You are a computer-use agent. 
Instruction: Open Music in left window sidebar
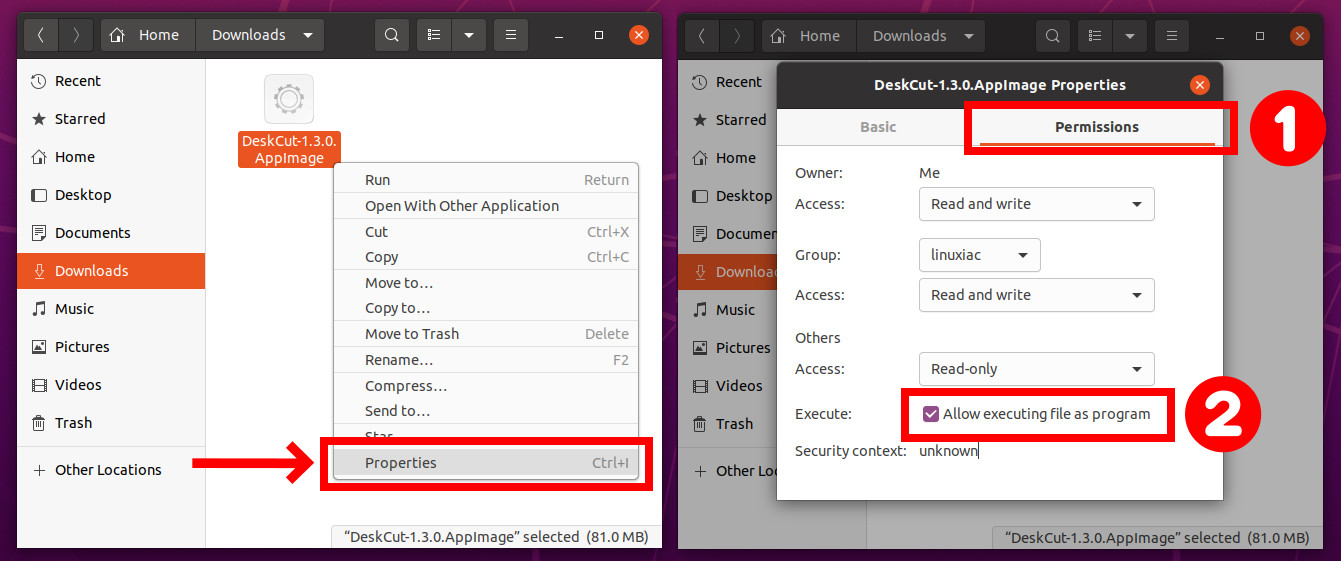(x=110, y=309)
